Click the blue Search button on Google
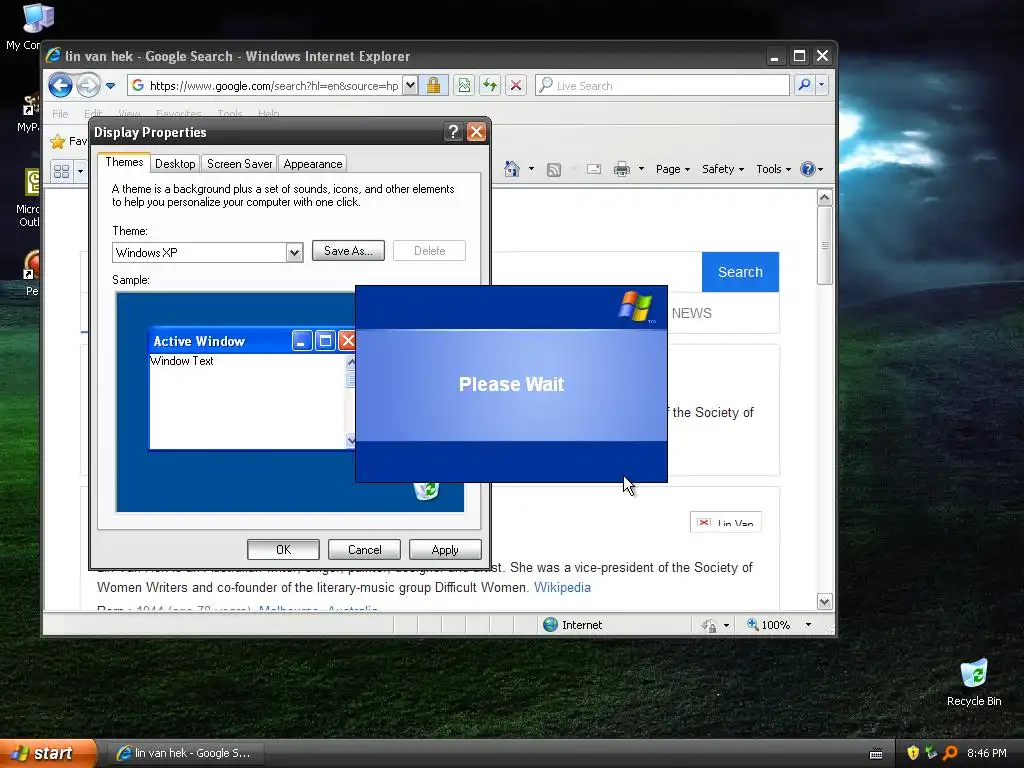The width and height of the screenshot is (1024, 768). coord(740,272)
